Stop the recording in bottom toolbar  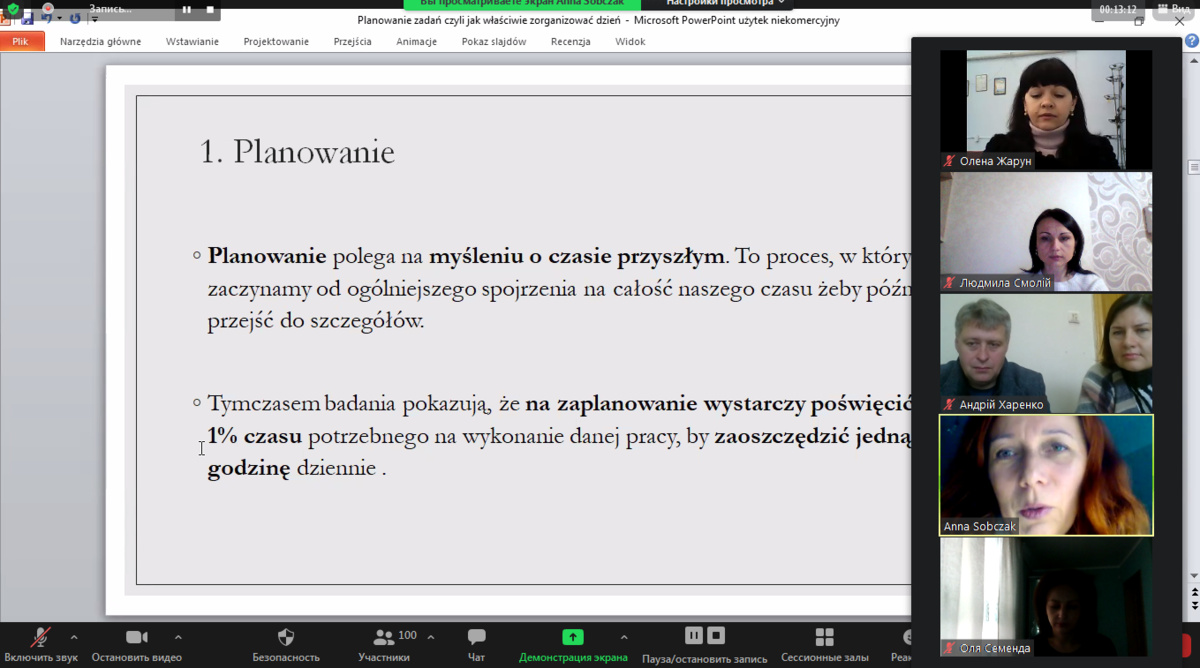point(716,635)
